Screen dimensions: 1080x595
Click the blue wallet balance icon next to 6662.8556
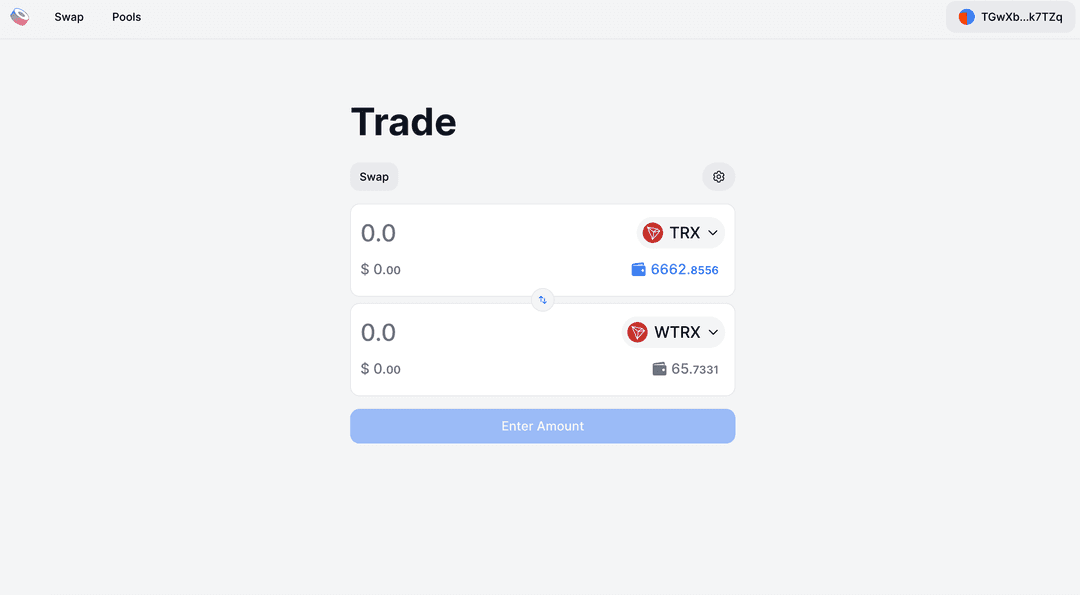pos(637,268)
